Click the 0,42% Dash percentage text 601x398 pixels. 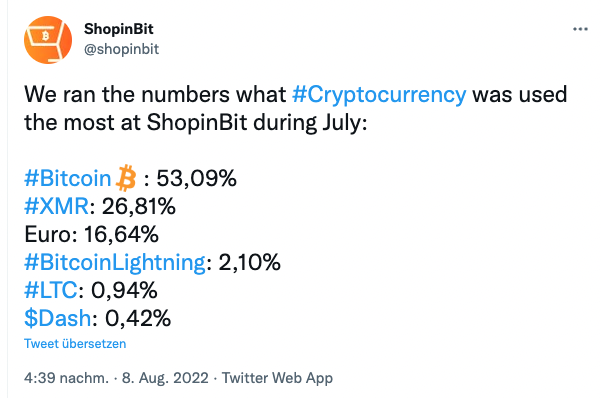[138, 318]
